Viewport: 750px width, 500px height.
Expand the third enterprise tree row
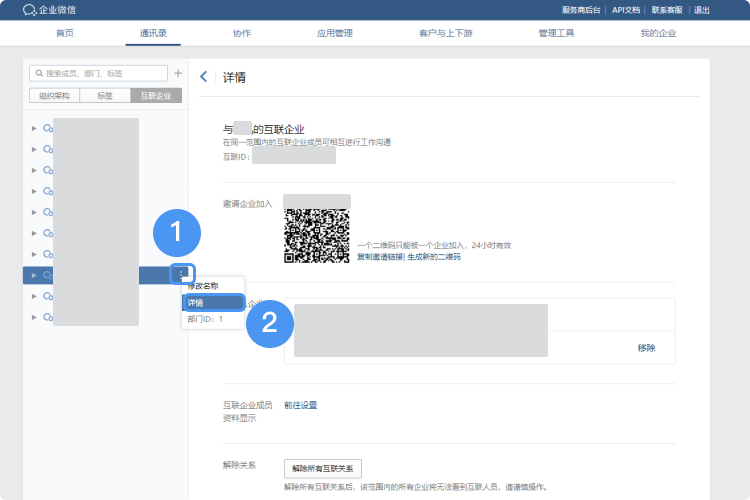(x=34, y=170)
